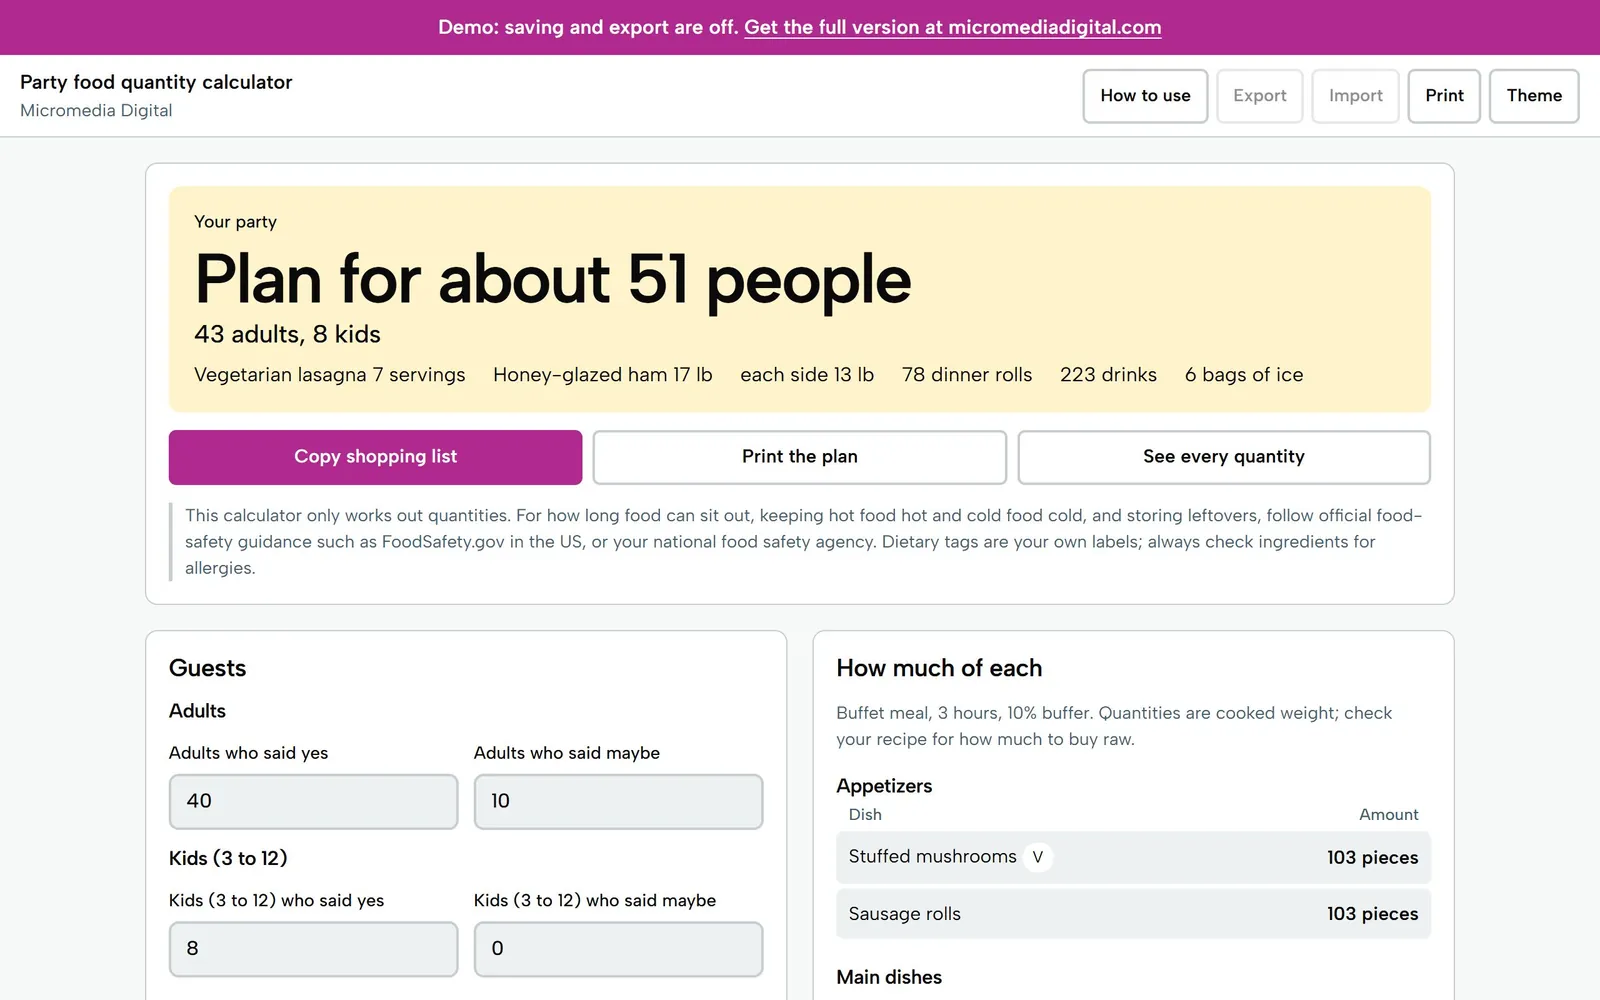Viewport: 1600px width, 1000px height.
Task: Click Vegetarian lasagna 7 servings text
Action: [330, 375]
